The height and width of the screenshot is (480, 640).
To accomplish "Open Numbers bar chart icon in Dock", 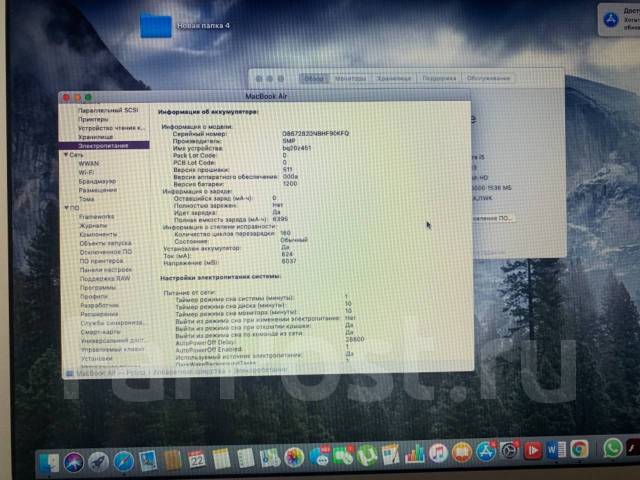I will click(414, 454).
